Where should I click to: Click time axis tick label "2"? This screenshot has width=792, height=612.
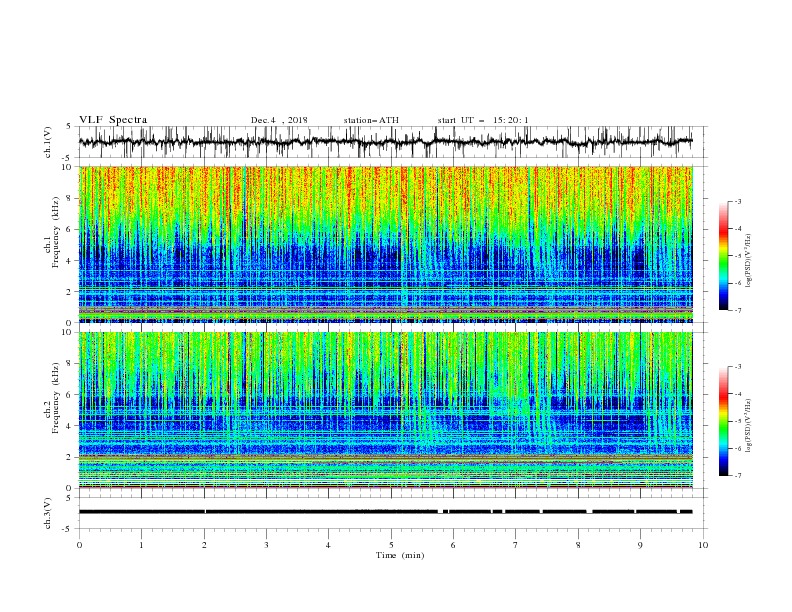[x=204, y=545]
